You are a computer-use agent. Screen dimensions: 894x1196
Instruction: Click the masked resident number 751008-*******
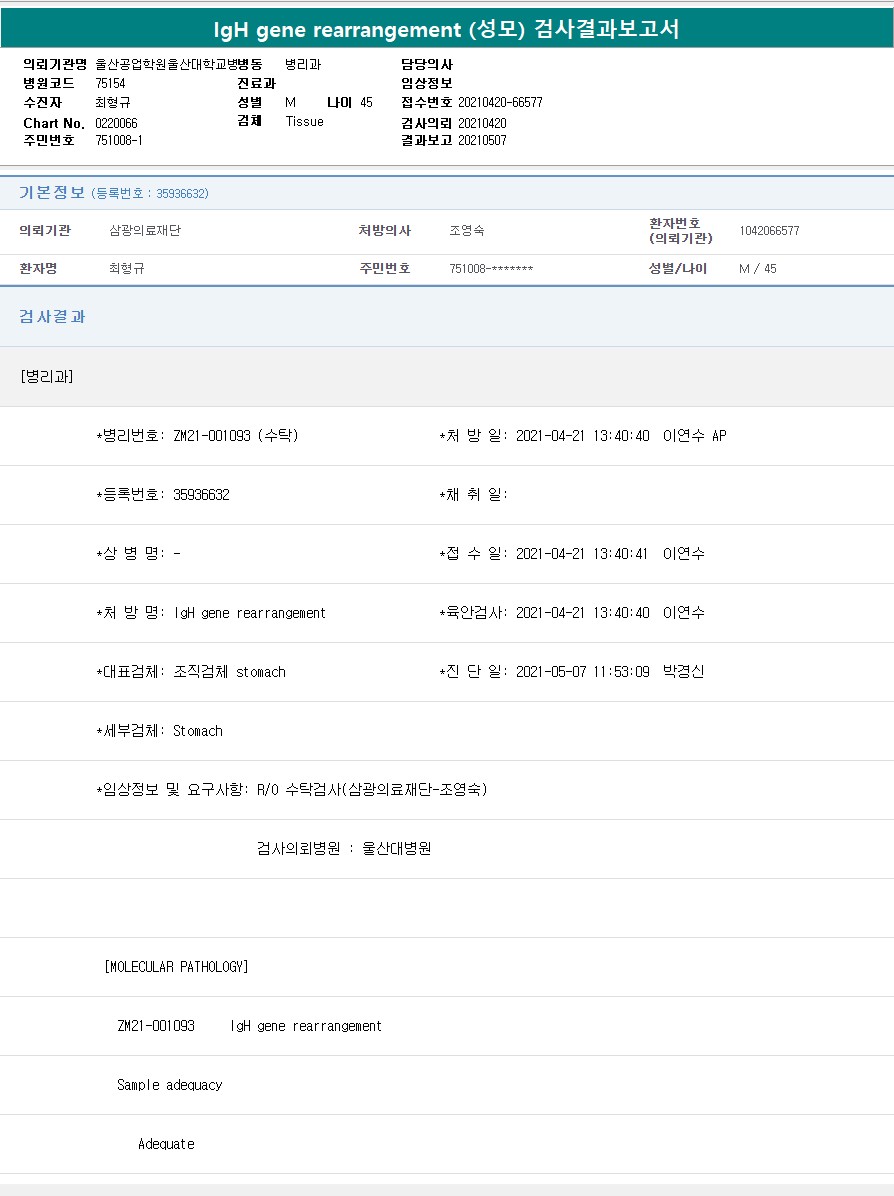[491, 269]
